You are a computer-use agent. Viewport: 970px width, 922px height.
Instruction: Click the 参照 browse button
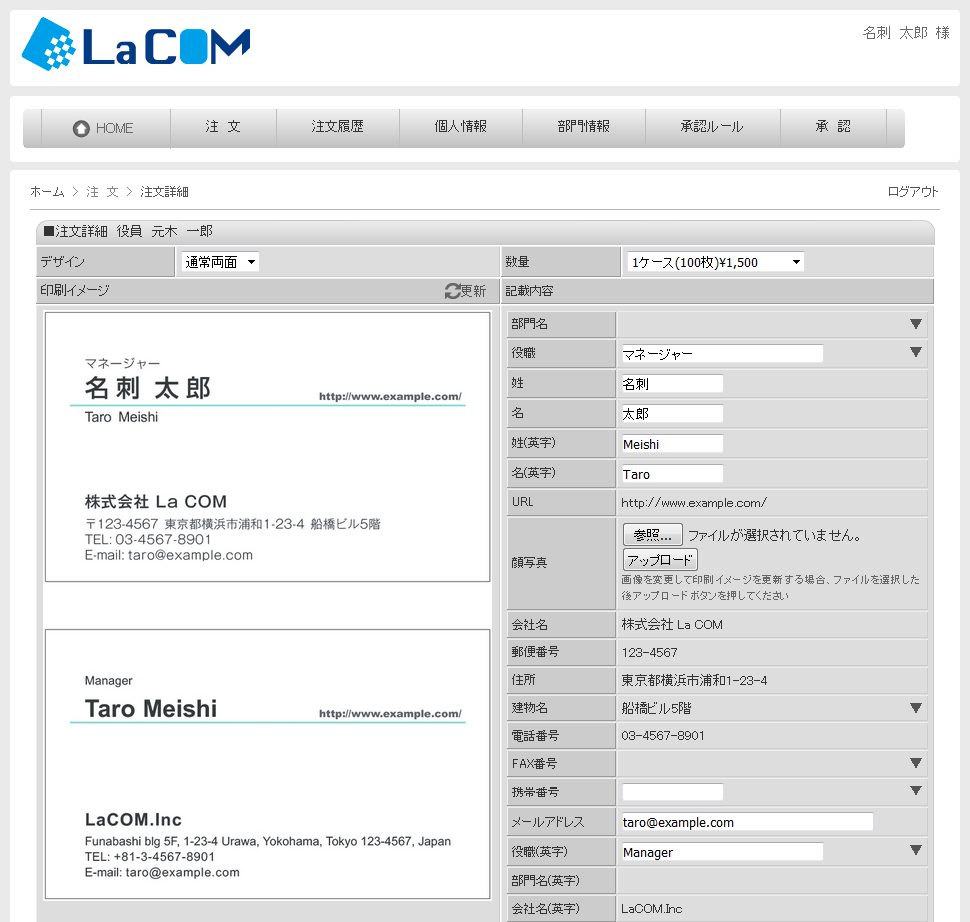pos(652,535)
